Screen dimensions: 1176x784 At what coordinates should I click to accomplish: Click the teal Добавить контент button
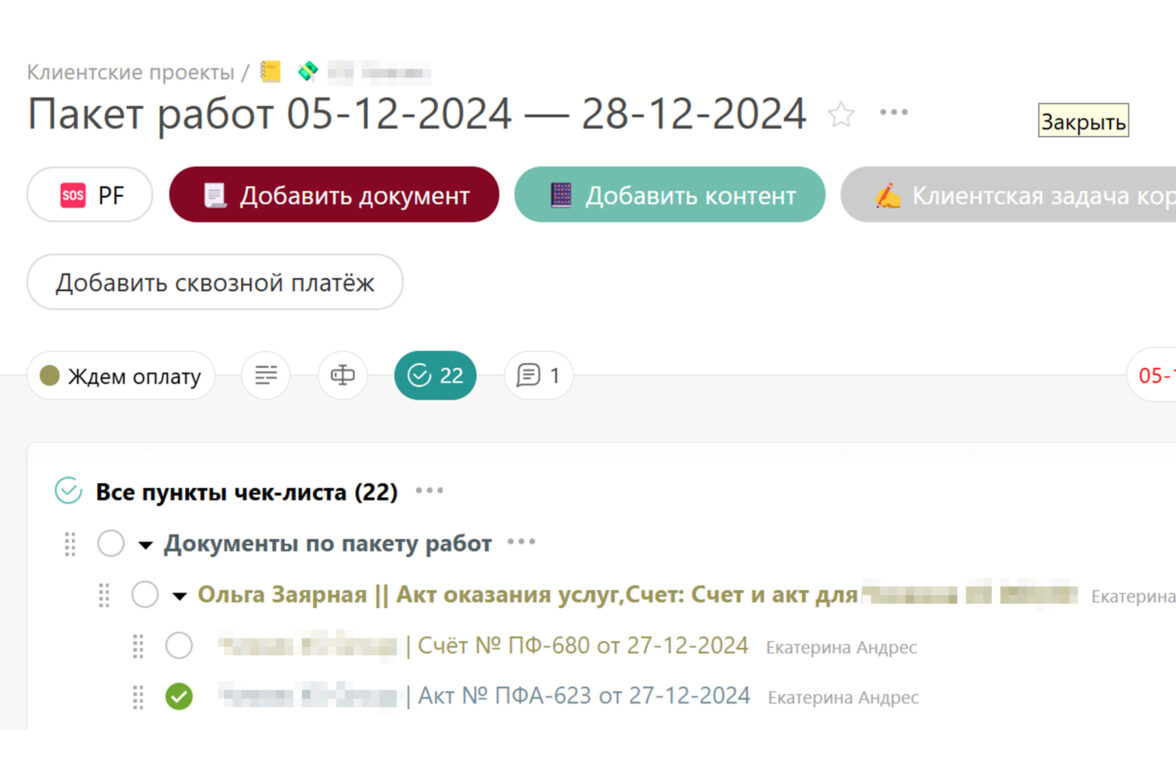click(670, 194)
